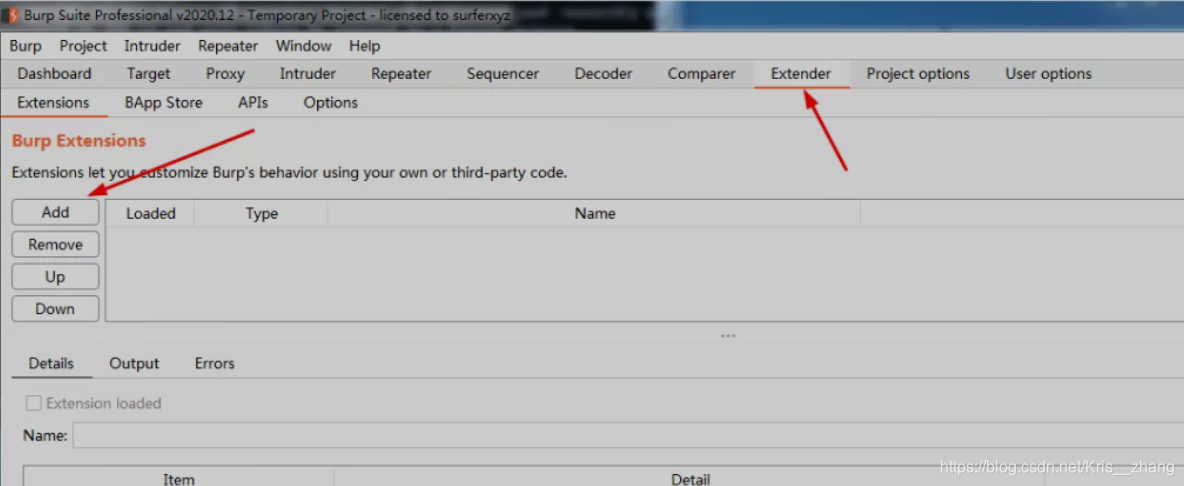The height and width of the screenshot is (486, 1184).
Task: Switch to the APIs sub-tab
Action: point(253,103)
